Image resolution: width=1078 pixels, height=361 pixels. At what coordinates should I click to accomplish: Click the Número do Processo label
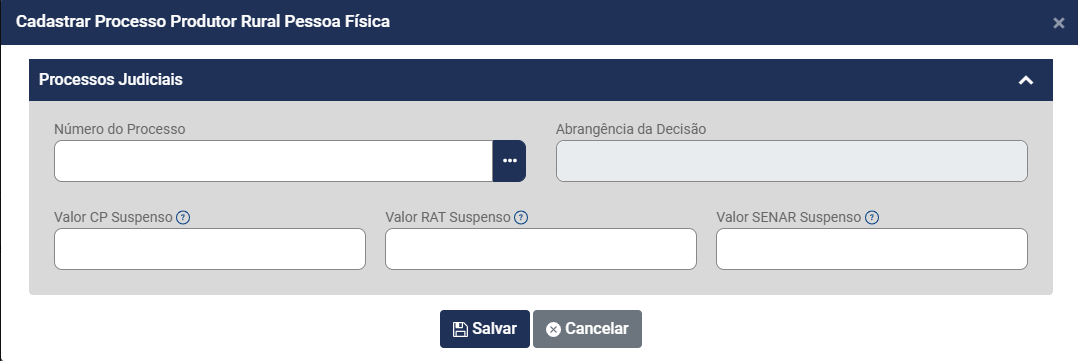click(x=120, y=129)
